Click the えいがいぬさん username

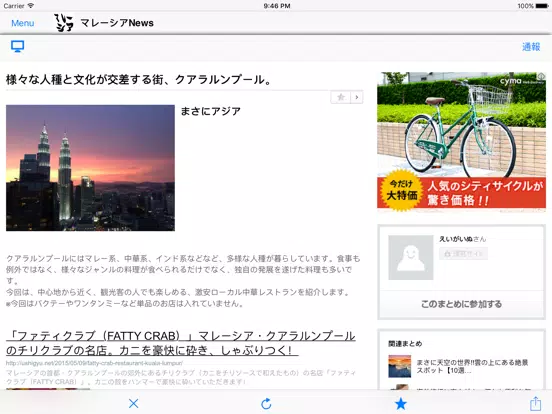click(x=462, y=239)
